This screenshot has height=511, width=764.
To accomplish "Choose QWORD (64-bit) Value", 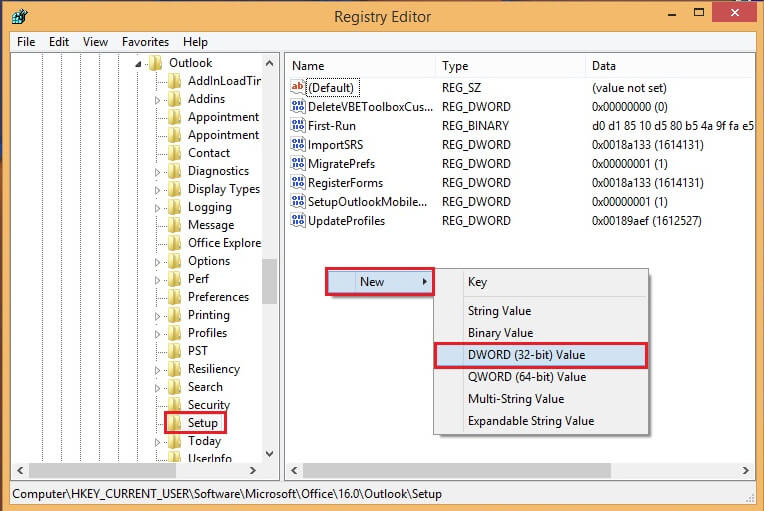I will [541, 377].
